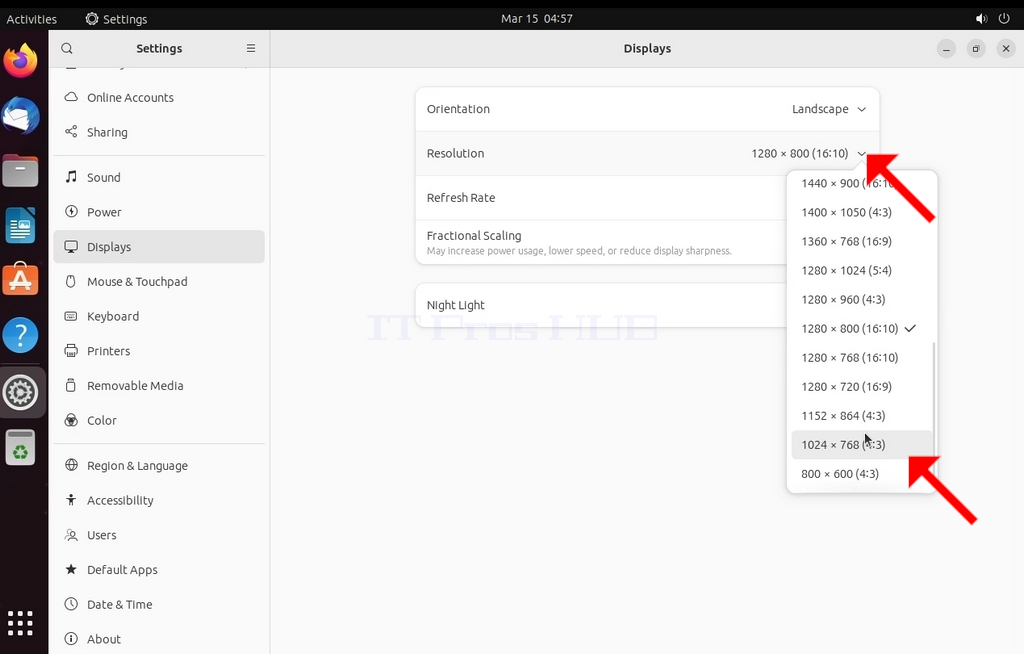Image resolution: width=1024 pixels, height=654 pixels.
Task: Open the Help icon in the dock
Action: pyautogui.click(x=21, y=335)
